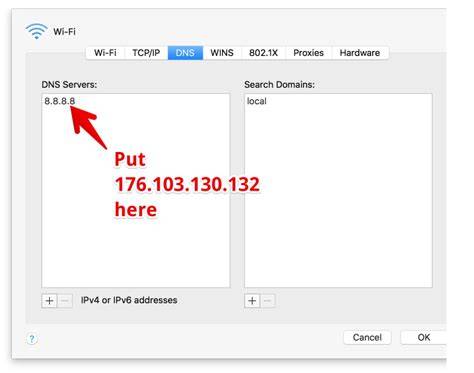
Task: Click the DNS Servers label
Action: pos(69,85)
